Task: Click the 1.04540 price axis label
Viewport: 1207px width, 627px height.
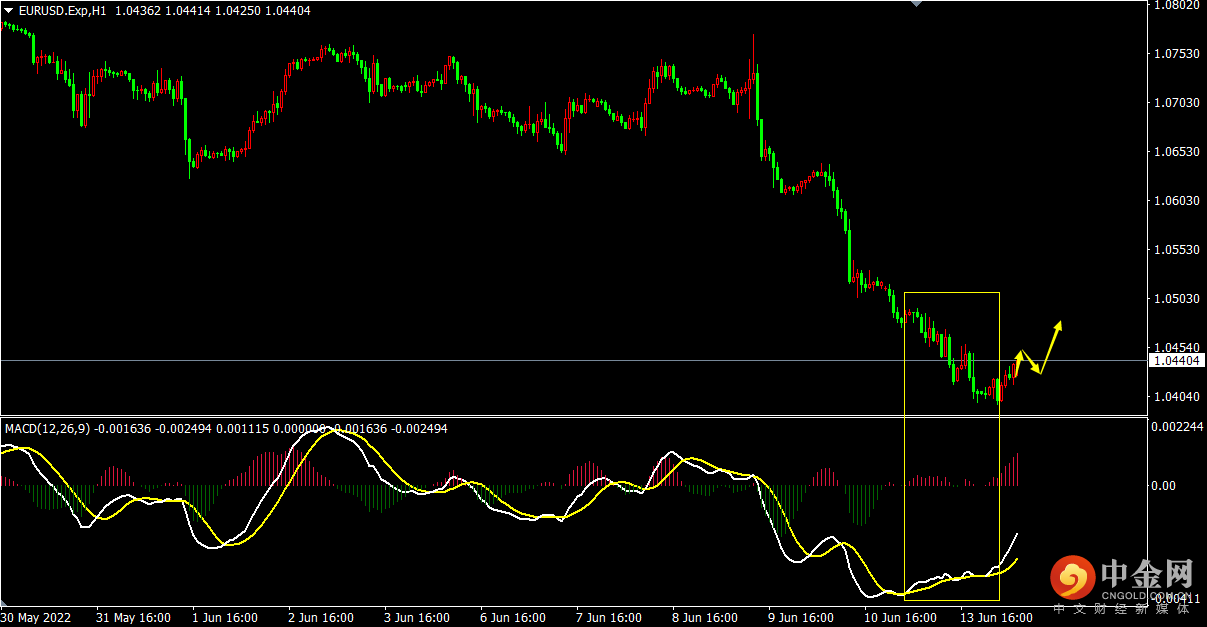Action: [x=1176, y=347]
